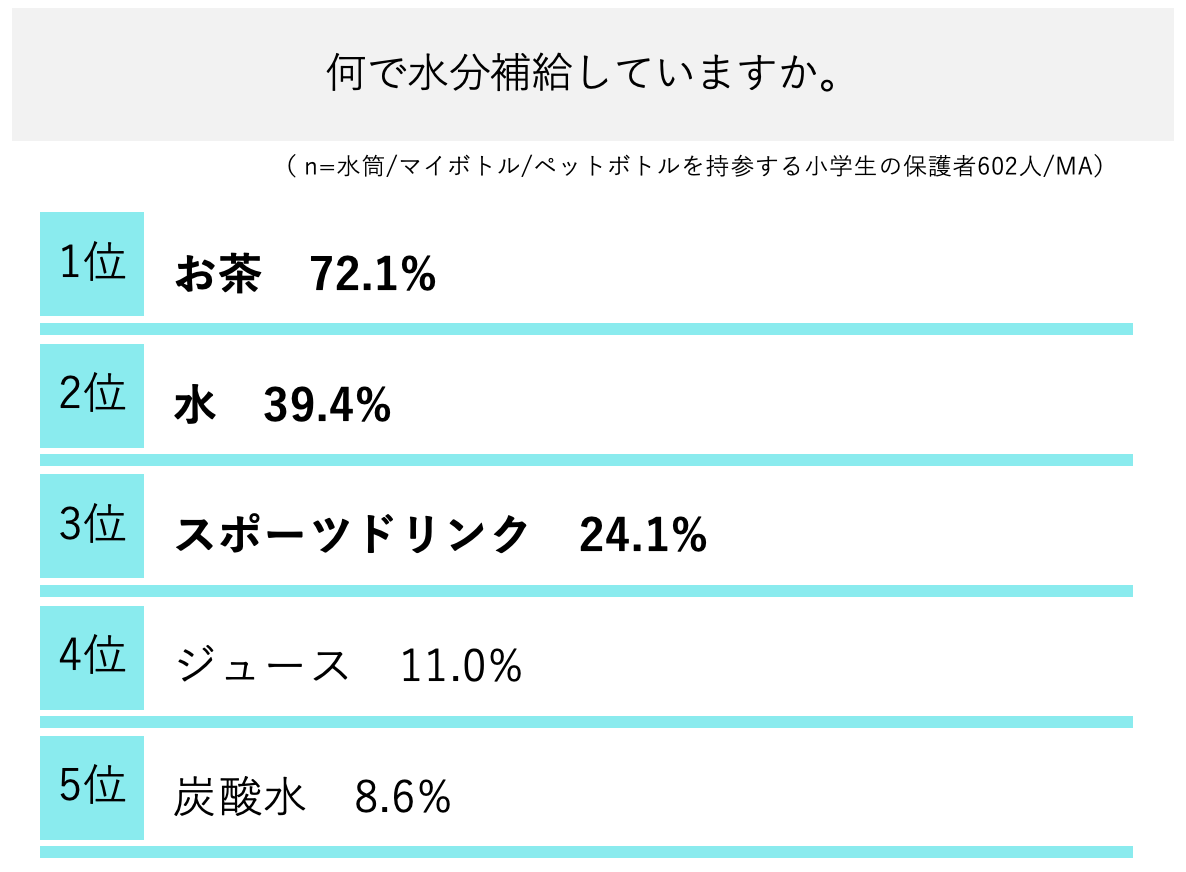Click the 11.0% value
1186x872 pixels.
click(461, 666)
